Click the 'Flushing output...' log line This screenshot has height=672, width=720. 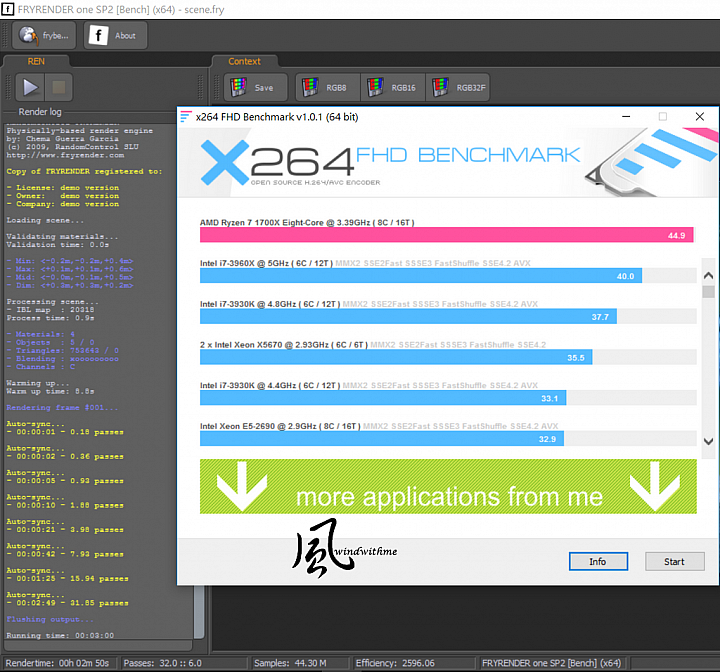coord(50,619)
